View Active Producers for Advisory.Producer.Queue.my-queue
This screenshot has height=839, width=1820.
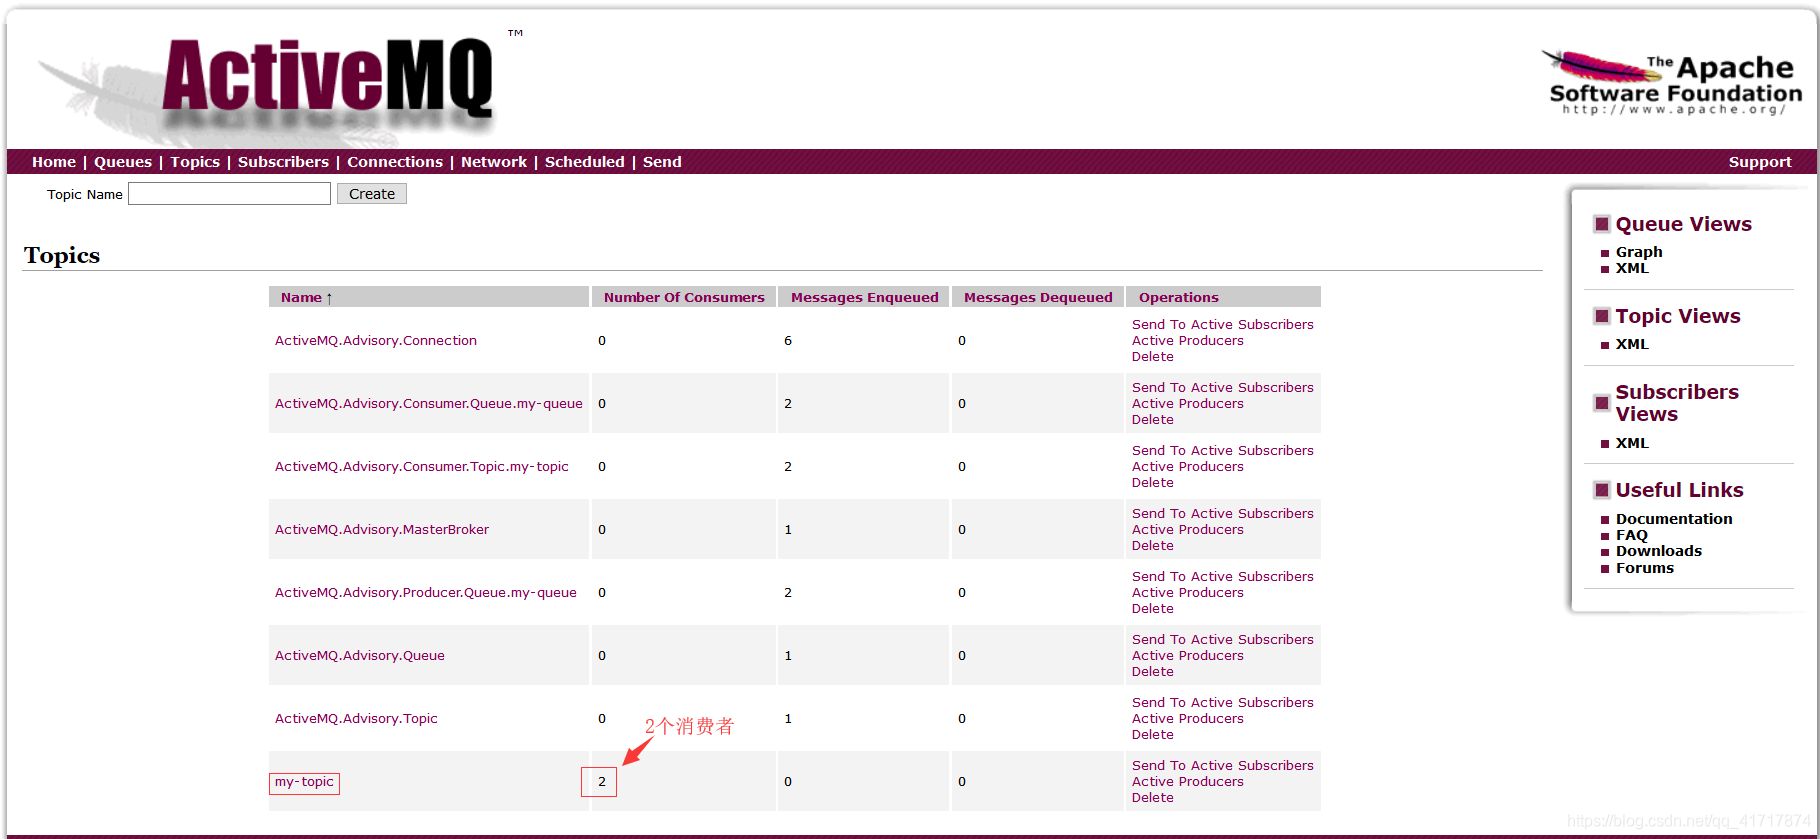pyautogui.click(x=1188, y=593)
